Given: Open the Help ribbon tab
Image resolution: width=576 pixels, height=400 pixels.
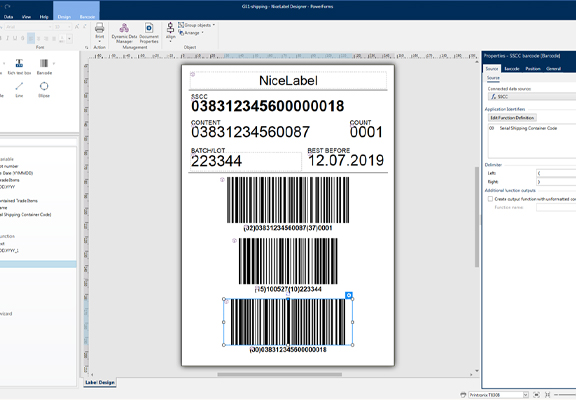Looking at the screenshot, I should (x=44, y=17).
